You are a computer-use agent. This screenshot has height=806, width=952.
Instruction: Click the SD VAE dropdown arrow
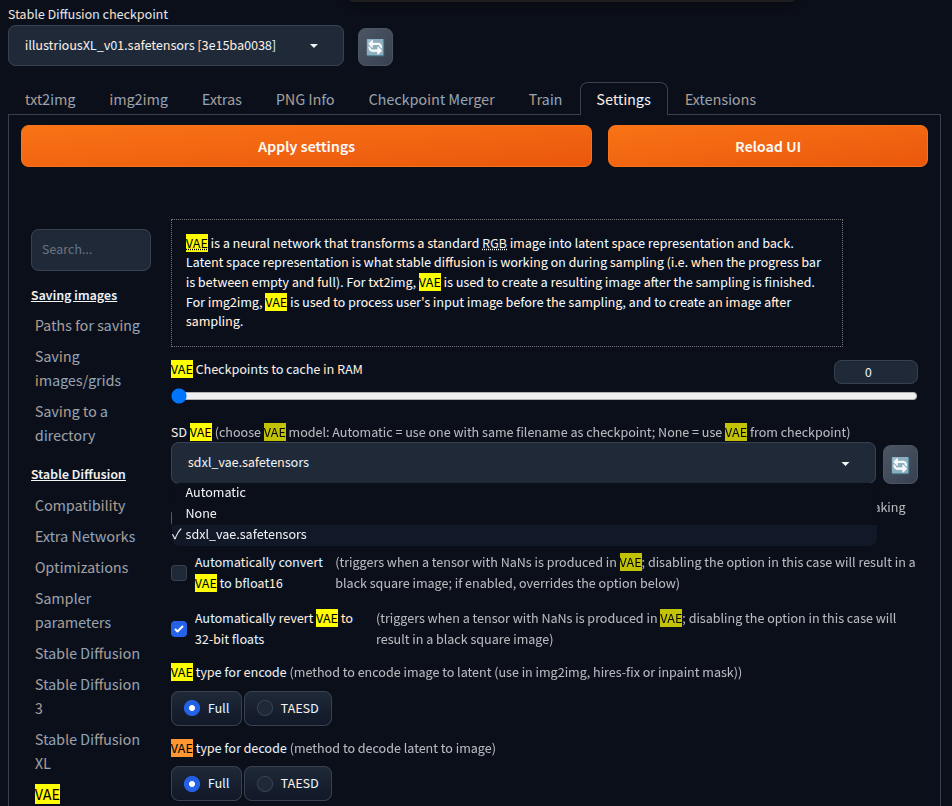tap(845, 464)
